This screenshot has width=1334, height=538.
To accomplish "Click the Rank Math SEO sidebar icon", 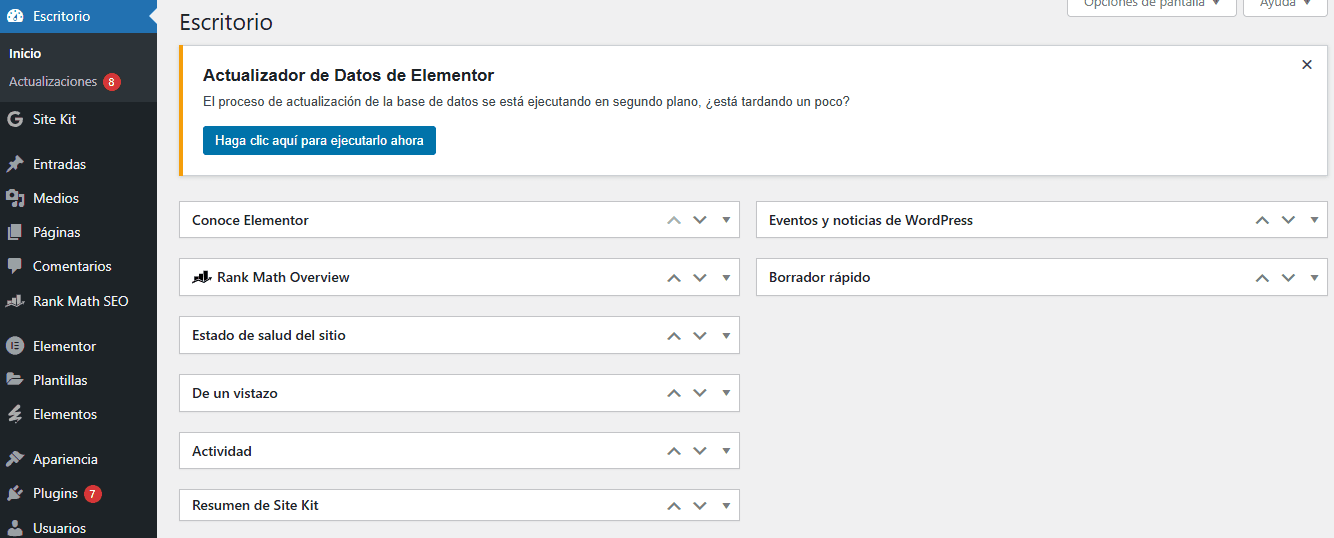I will click(x=15, y=301).
